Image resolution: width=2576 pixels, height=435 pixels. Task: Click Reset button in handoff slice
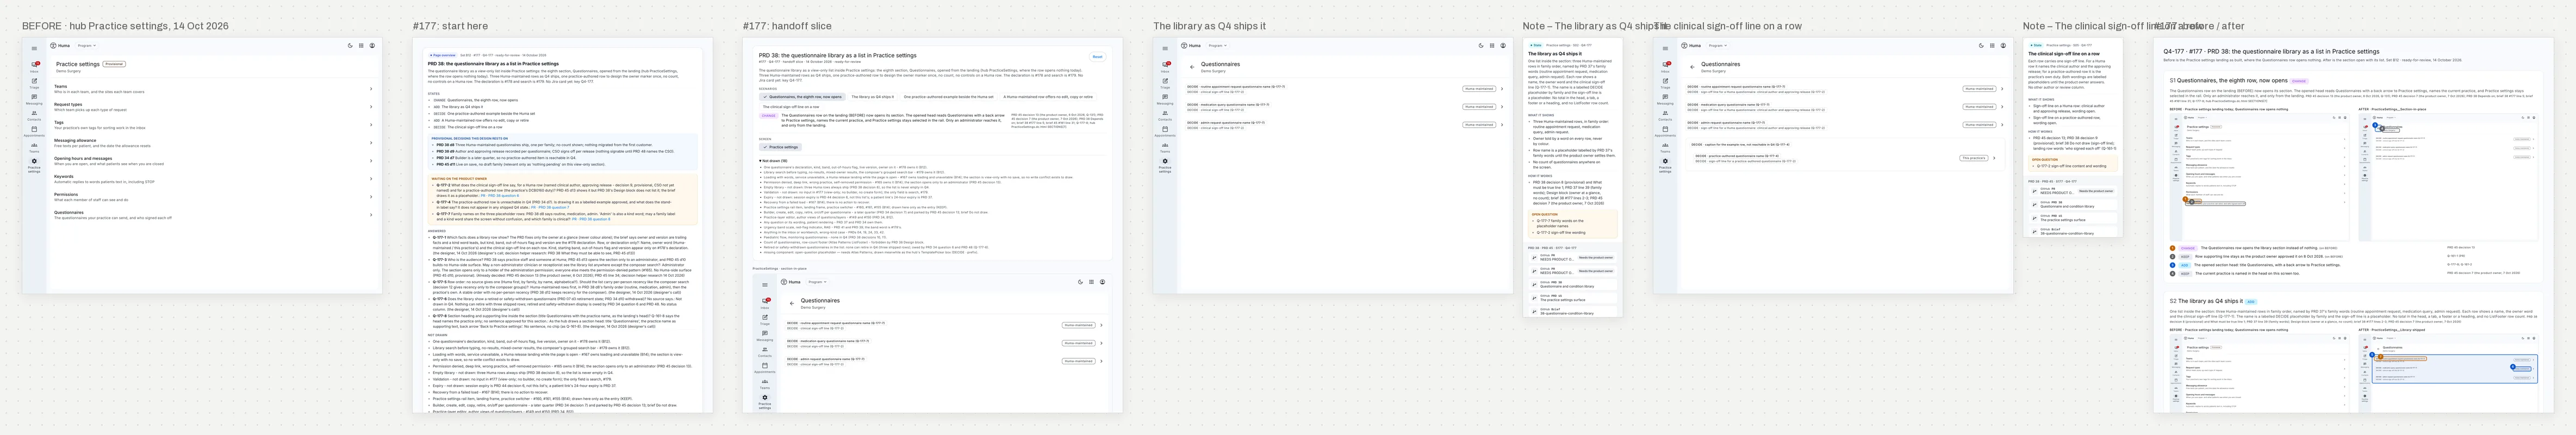pos(1097,57)
